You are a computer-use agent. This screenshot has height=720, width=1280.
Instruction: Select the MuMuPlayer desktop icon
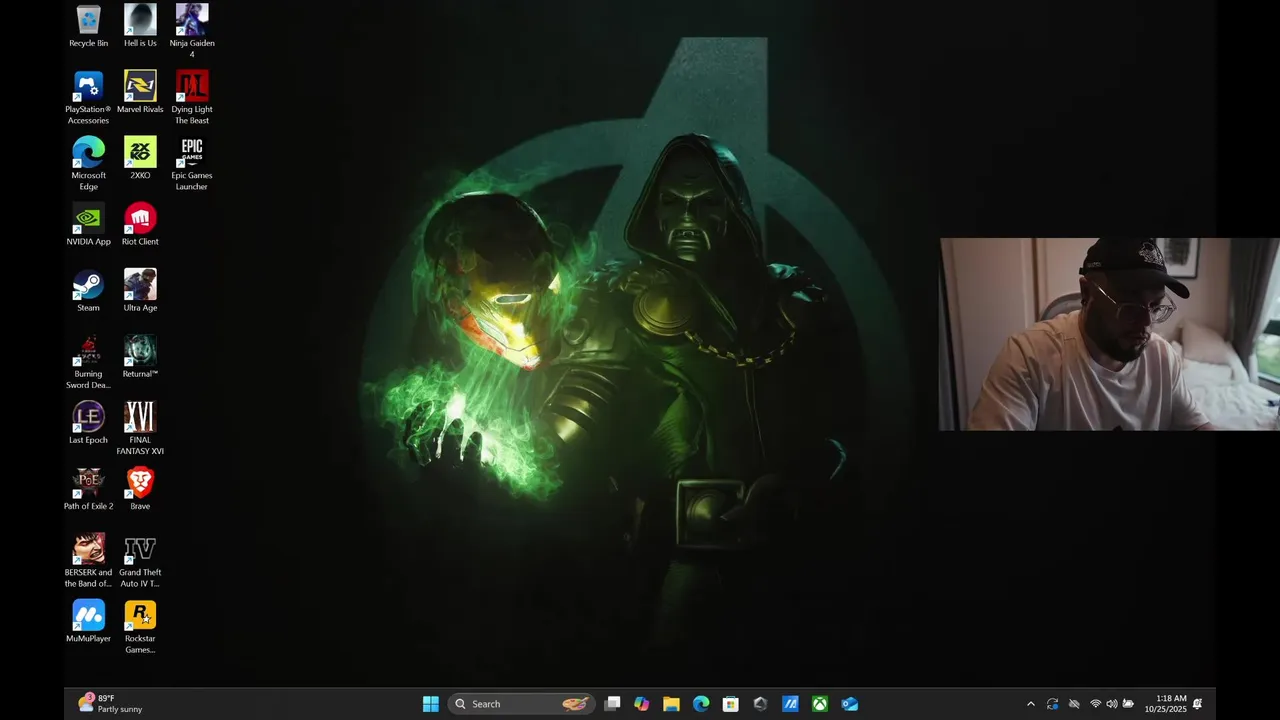(x=88, y=621)
